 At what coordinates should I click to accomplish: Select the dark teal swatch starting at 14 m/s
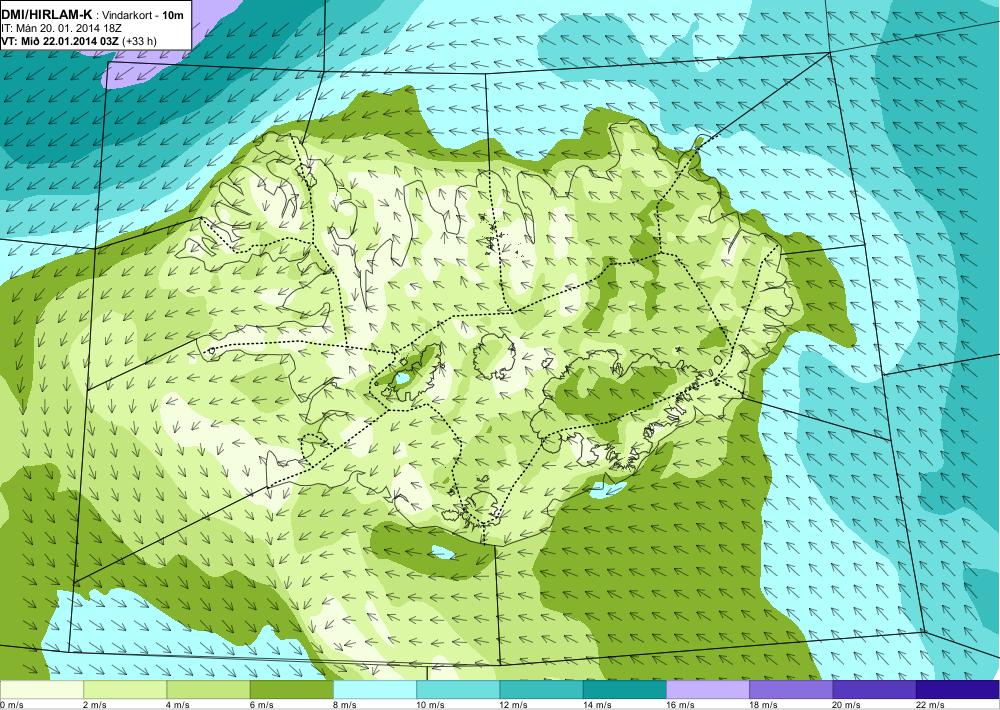[624, 690]
